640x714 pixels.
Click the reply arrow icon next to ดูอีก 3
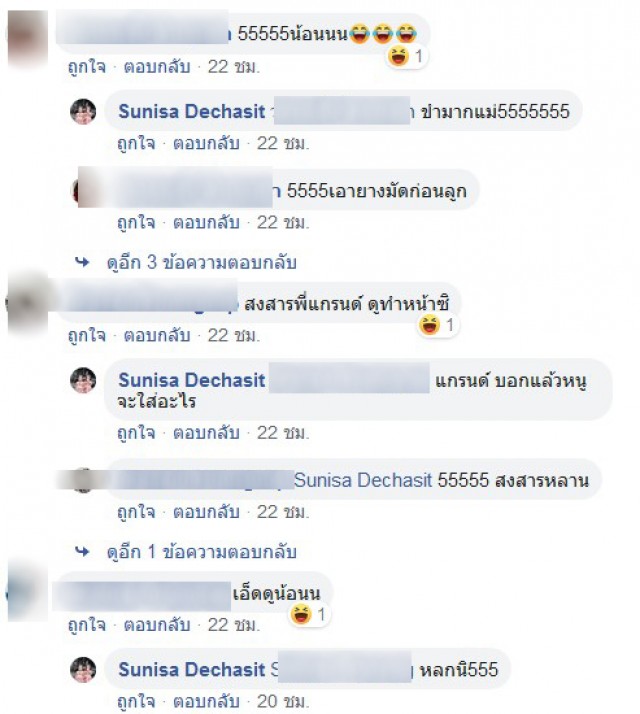coord(82,262)
